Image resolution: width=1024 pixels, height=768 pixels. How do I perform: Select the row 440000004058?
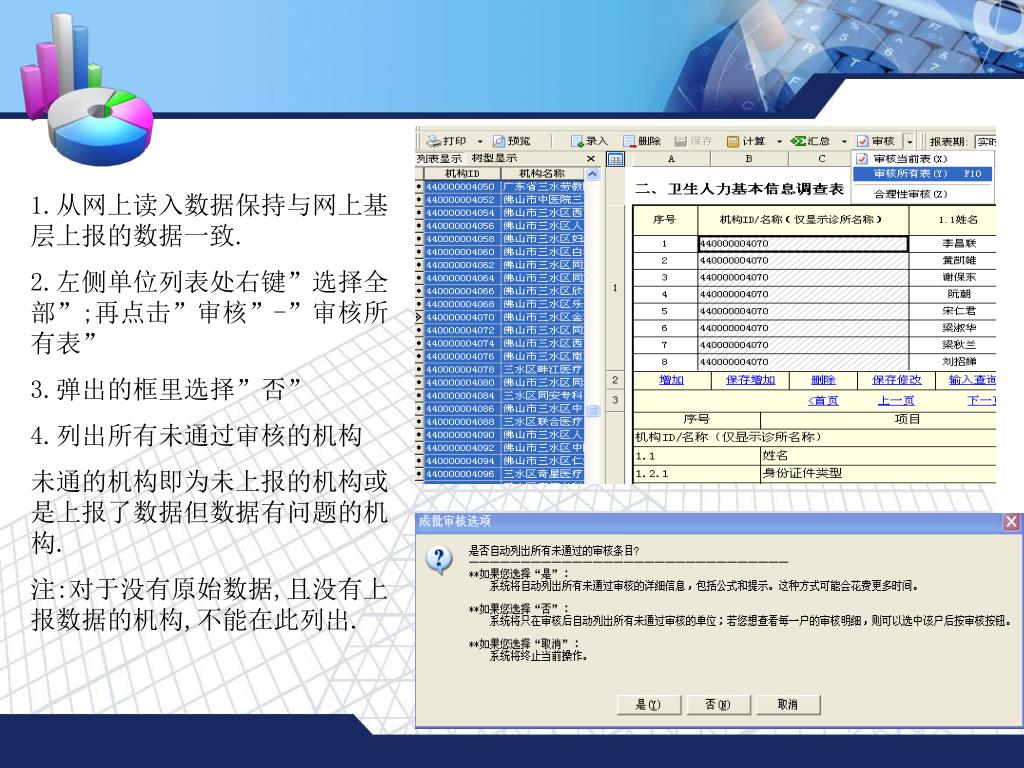(500, 239)
